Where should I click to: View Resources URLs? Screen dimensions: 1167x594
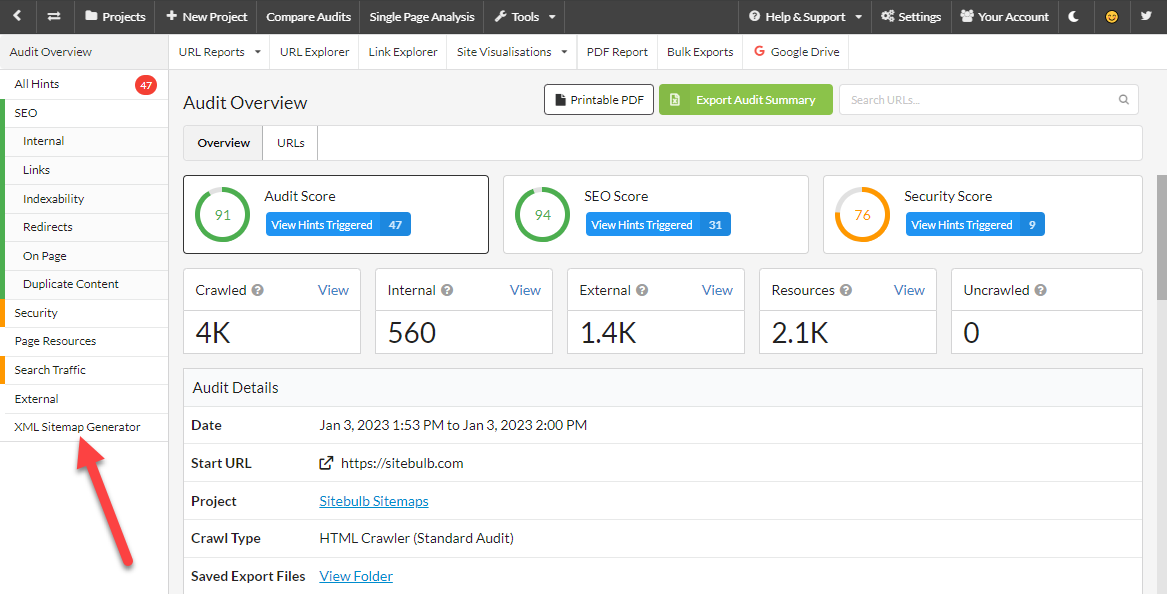[x=909, y=290]
